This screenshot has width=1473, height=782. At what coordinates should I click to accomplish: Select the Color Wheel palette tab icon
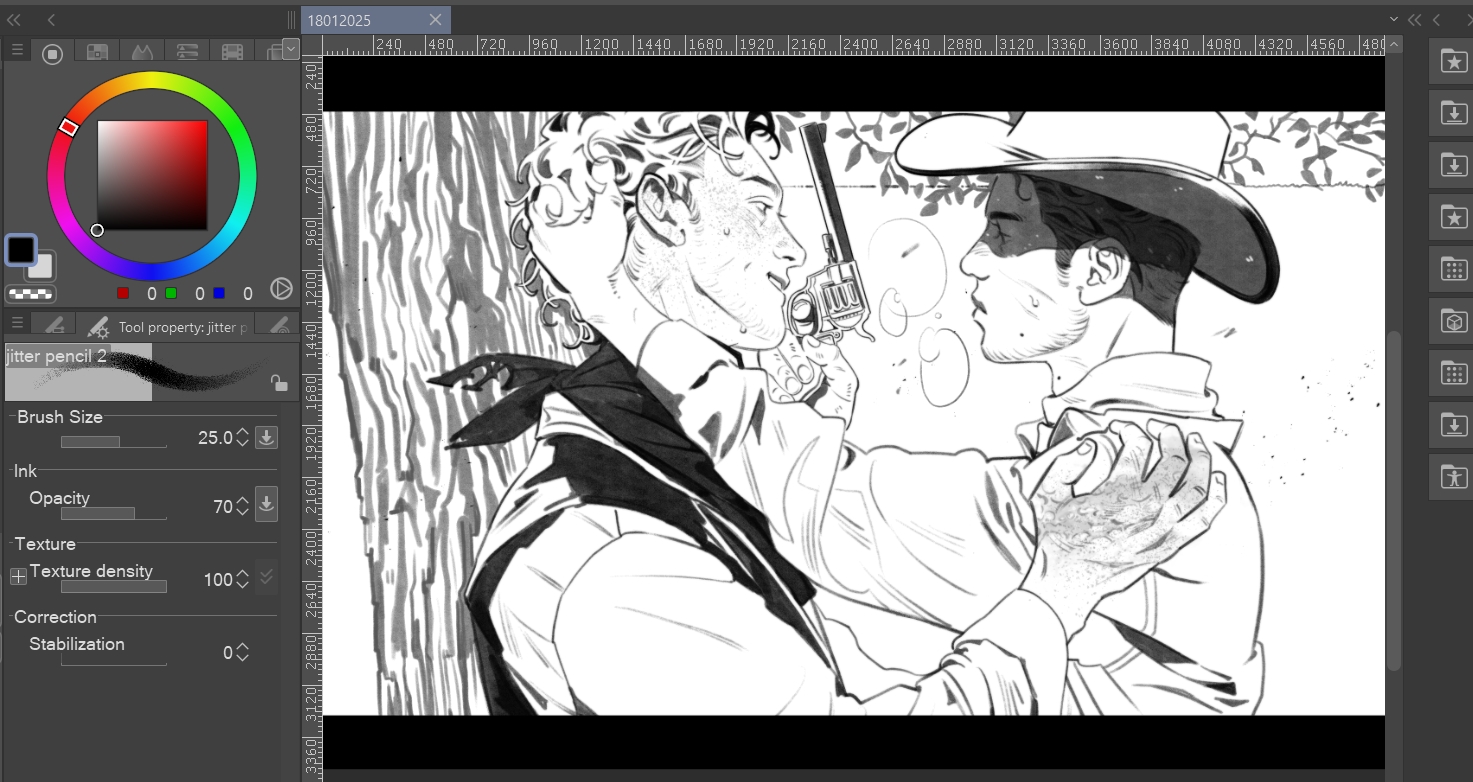[53, 54]
